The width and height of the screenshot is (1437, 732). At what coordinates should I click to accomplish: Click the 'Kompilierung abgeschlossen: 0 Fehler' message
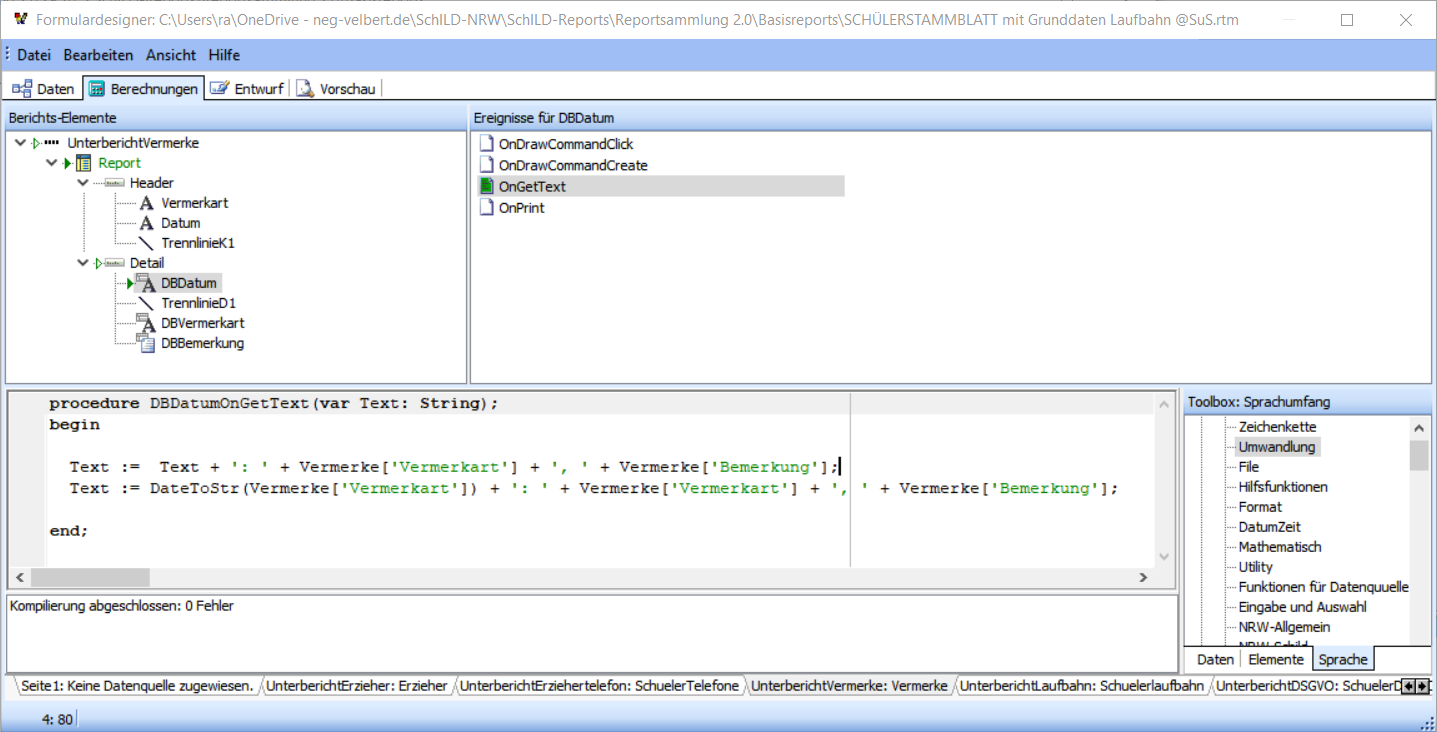click(122, 606)
